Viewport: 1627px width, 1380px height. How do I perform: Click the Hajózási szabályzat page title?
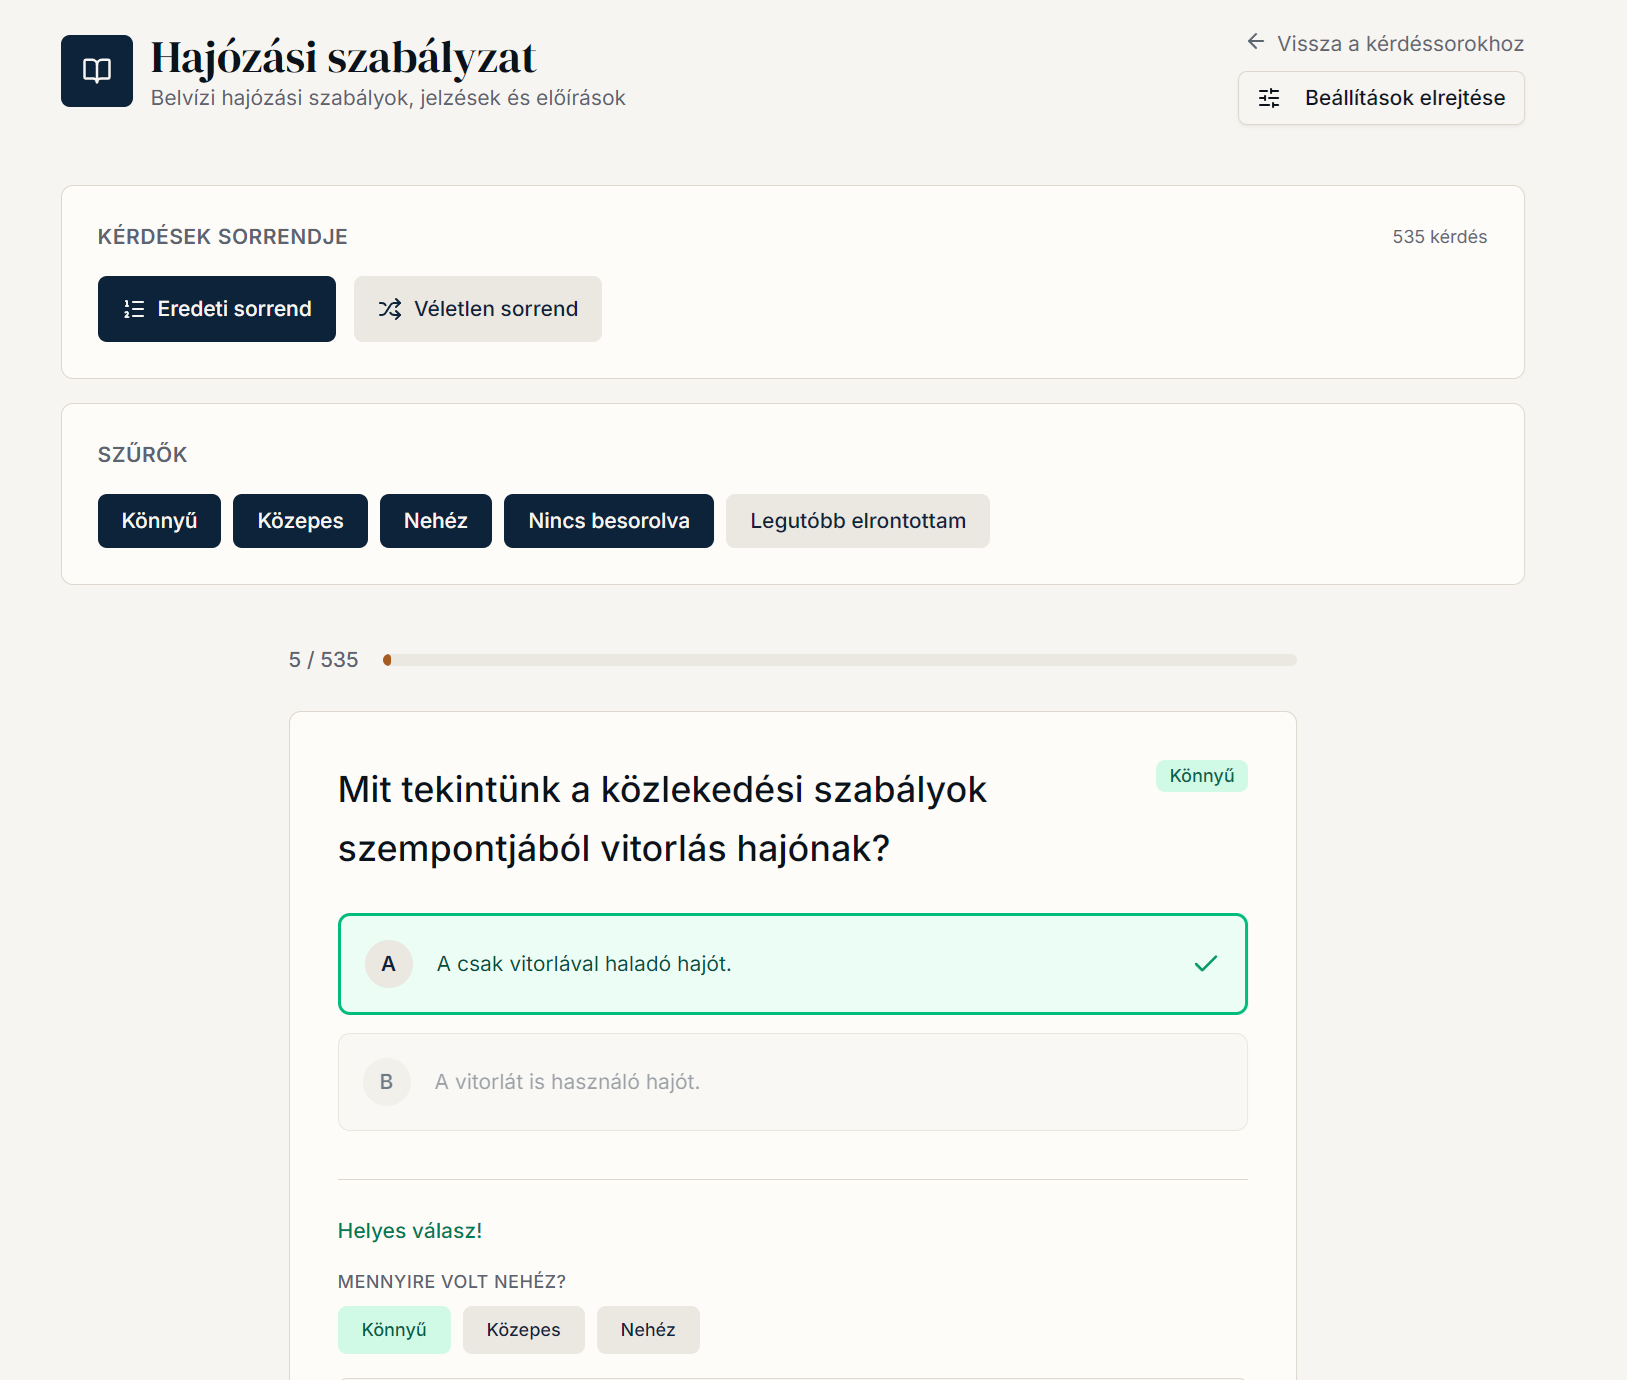coord(343,58)
